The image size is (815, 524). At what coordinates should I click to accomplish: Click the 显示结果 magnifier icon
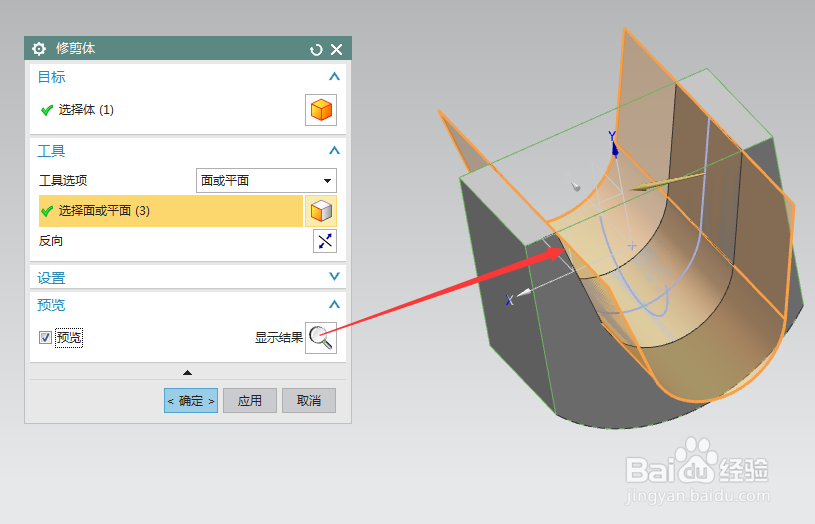tap(321, 338)
